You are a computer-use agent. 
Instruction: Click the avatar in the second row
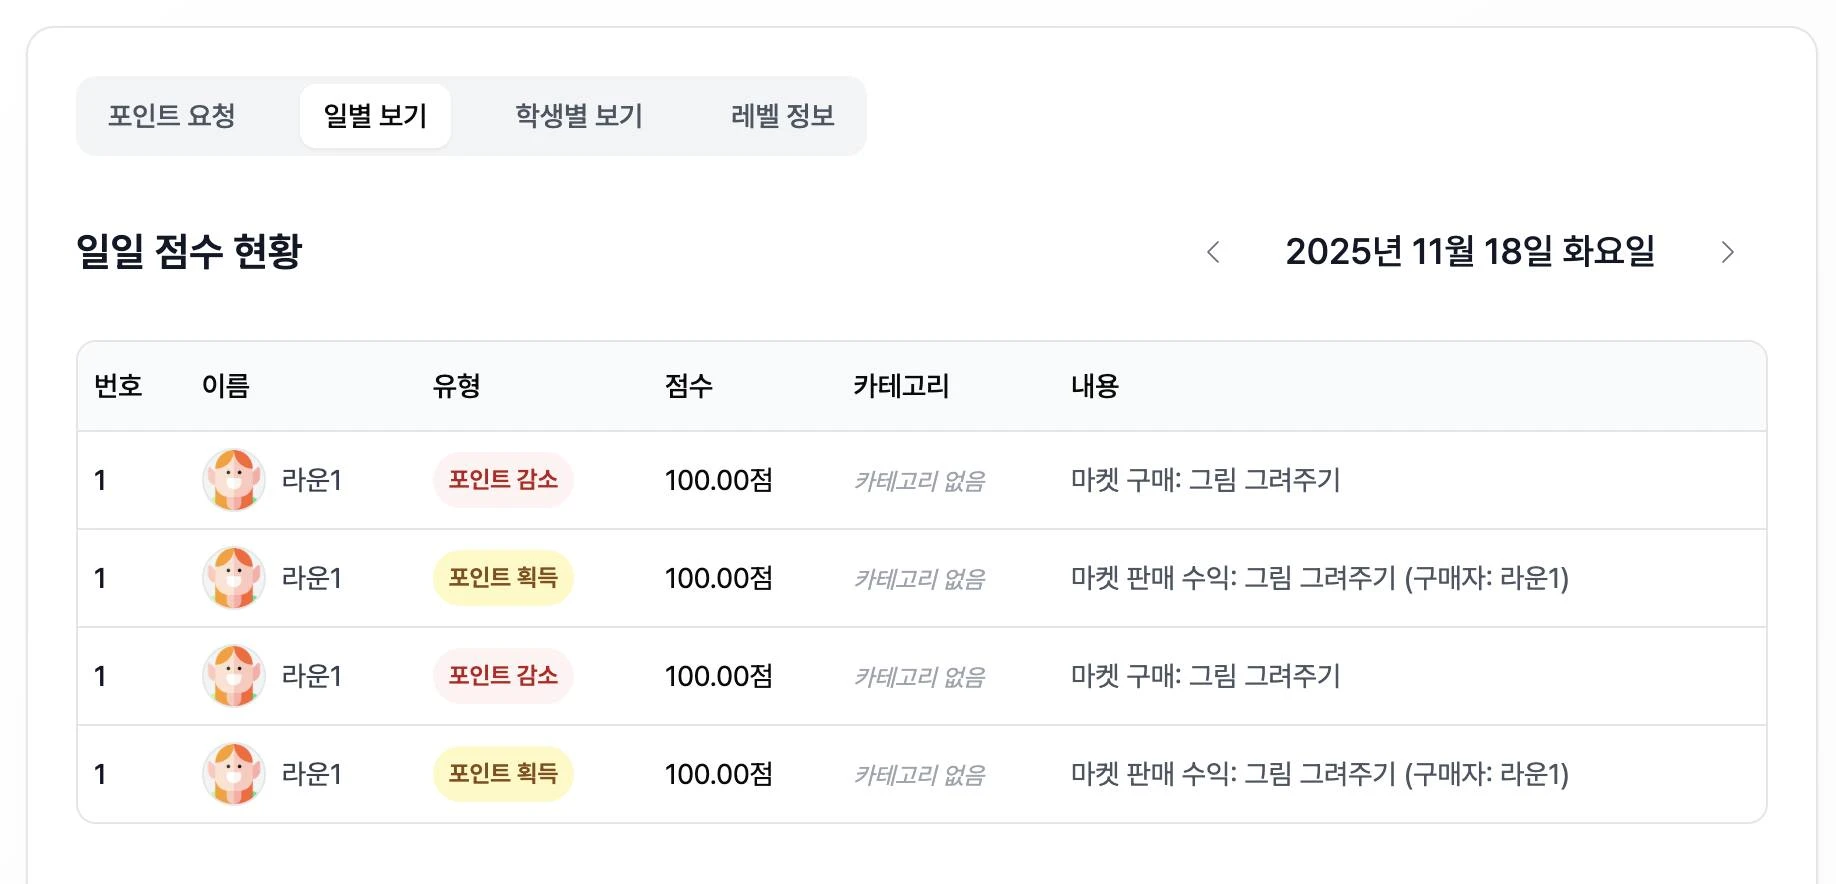(x=234, y=578)
